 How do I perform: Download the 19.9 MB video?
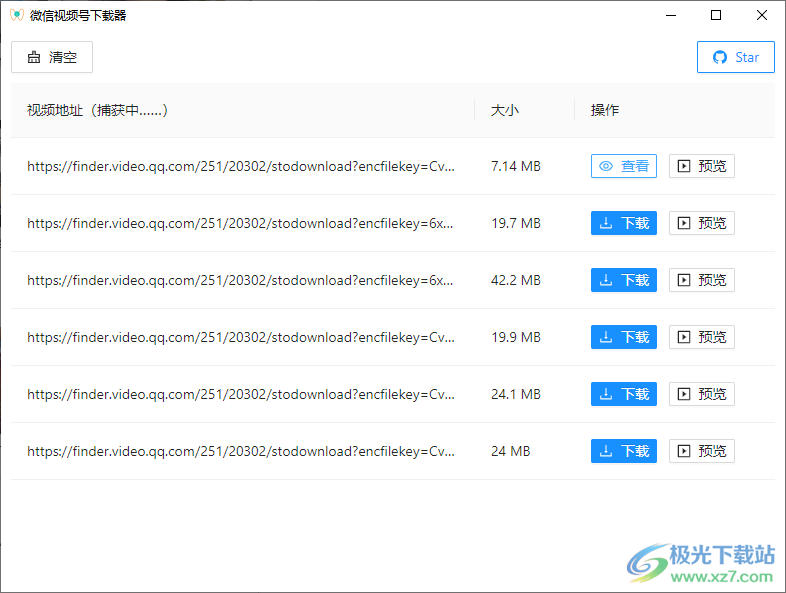coord(624,337)
